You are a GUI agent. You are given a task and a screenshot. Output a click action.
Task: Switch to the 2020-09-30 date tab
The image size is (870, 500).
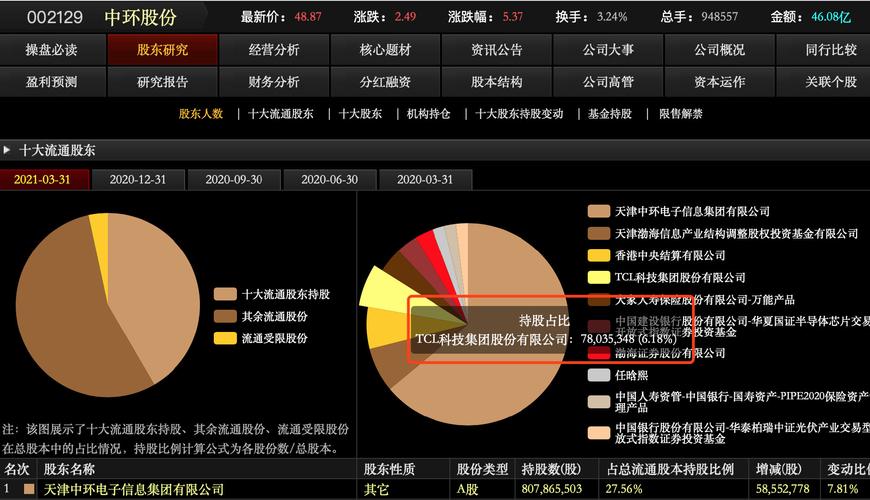(234, 180)
